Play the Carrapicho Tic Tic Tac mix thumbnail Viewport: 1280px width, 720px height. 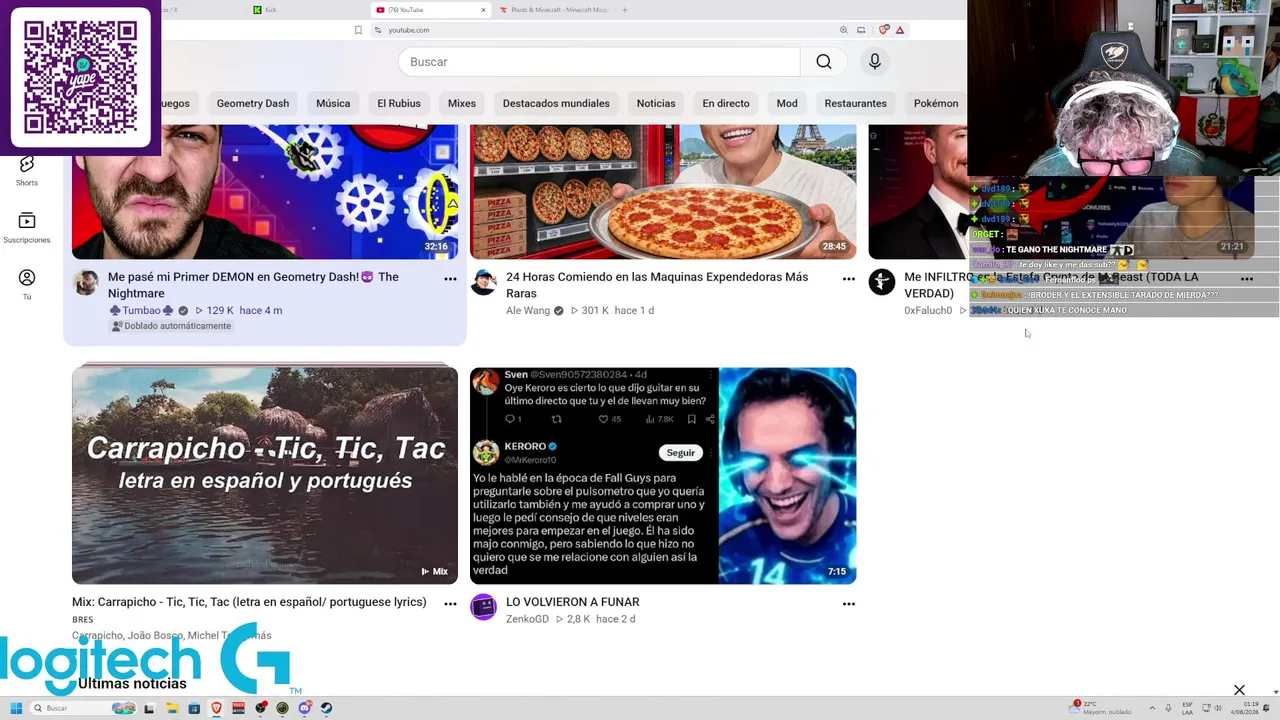point(265,476)
